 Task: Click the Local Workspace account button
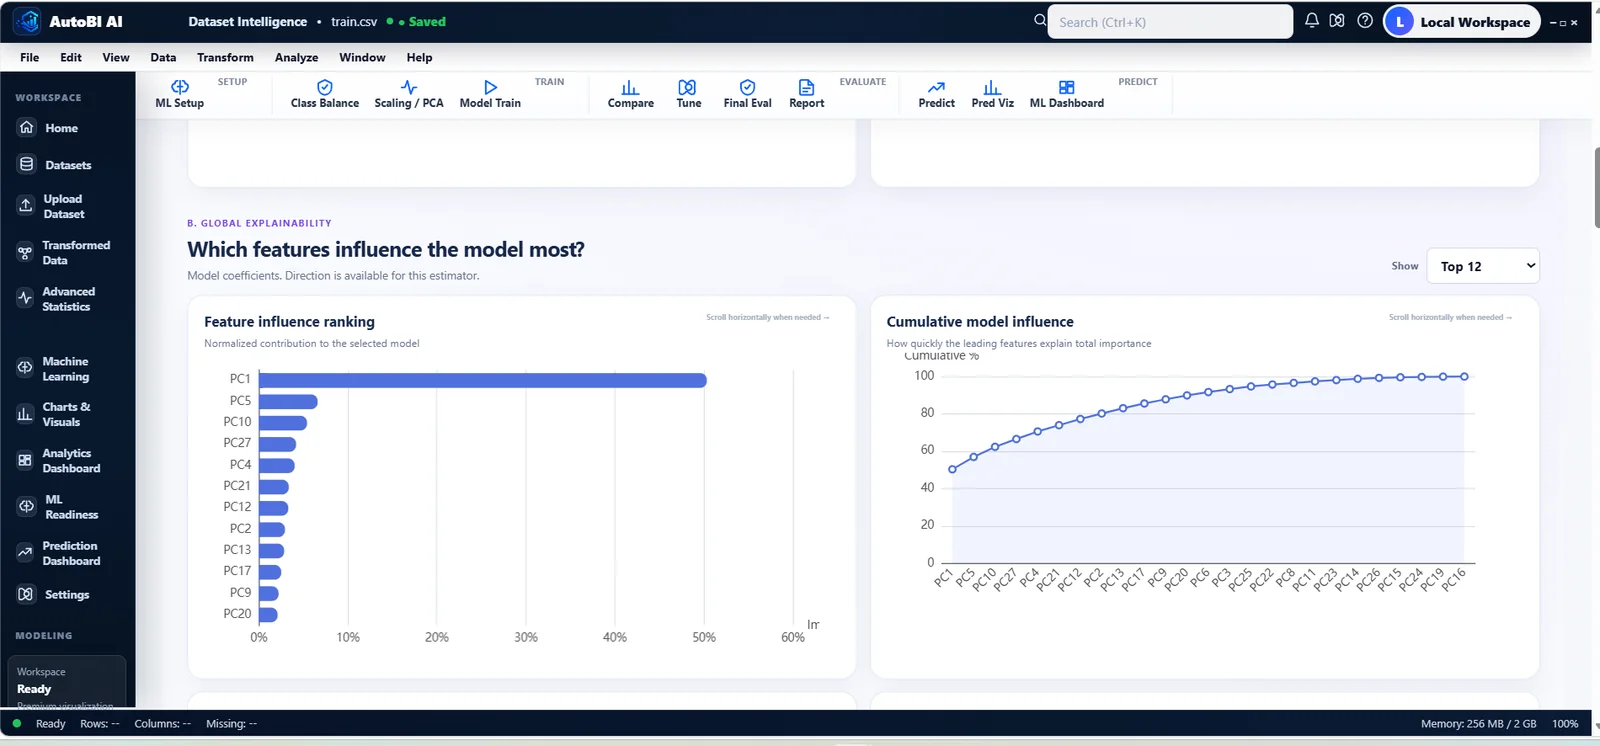point(1463,22)
